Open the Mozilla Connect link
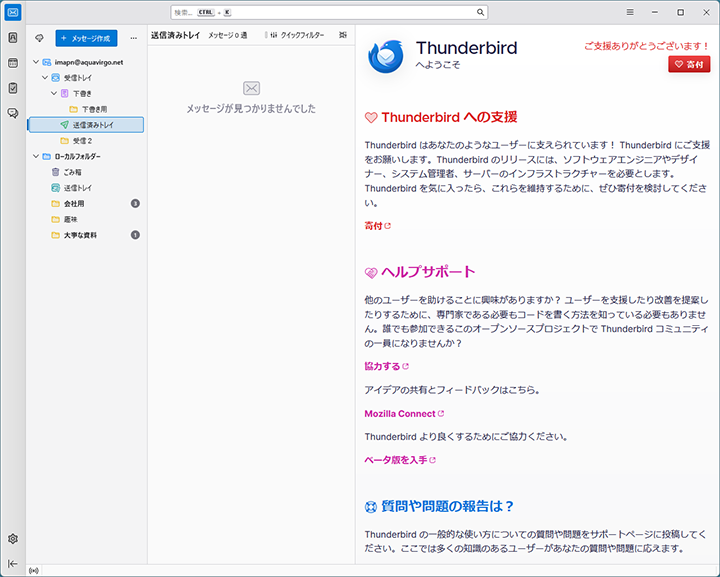The width and height of the screenshot is (720, 577). point(404,414)
